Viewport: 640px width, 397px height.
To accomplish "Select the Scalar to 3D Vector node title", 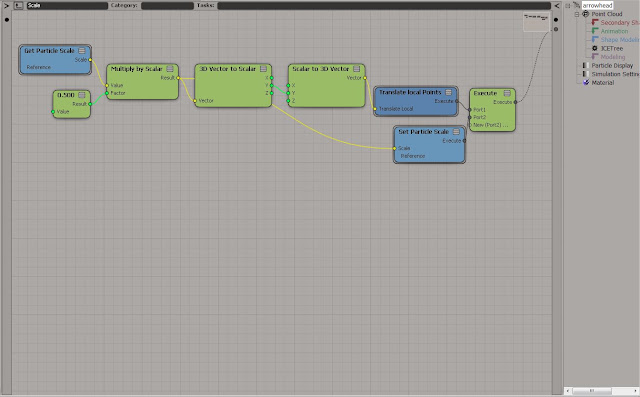I will click(x=321, y=69).
